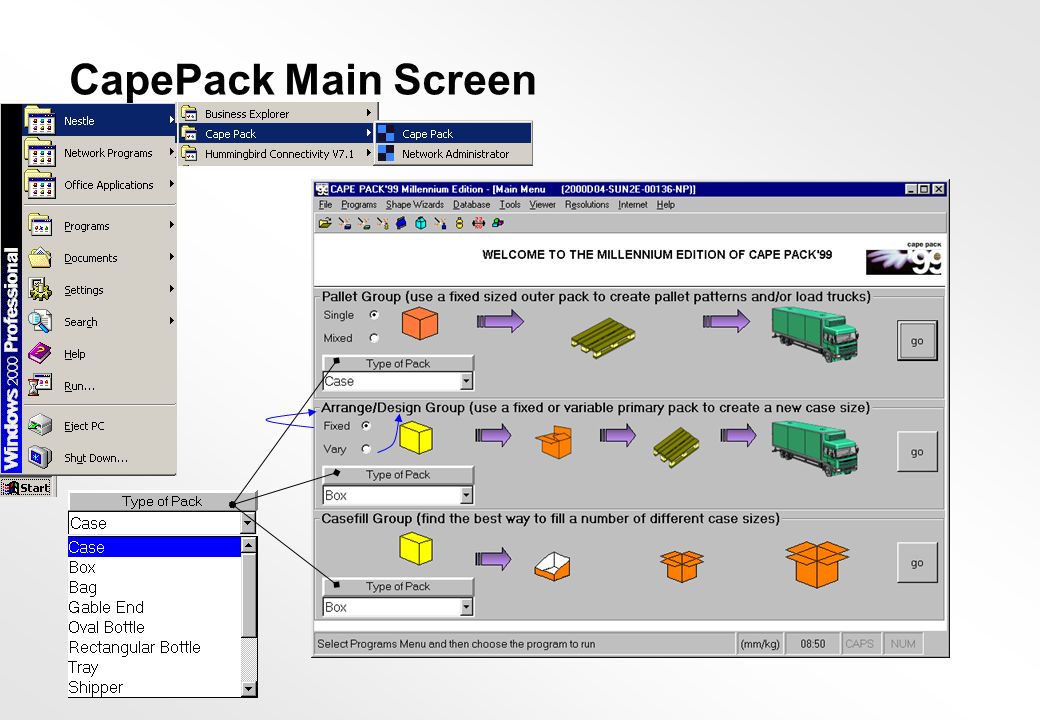
Task: Click the dark blue box toolbar icon
Action: click(401, 223)
